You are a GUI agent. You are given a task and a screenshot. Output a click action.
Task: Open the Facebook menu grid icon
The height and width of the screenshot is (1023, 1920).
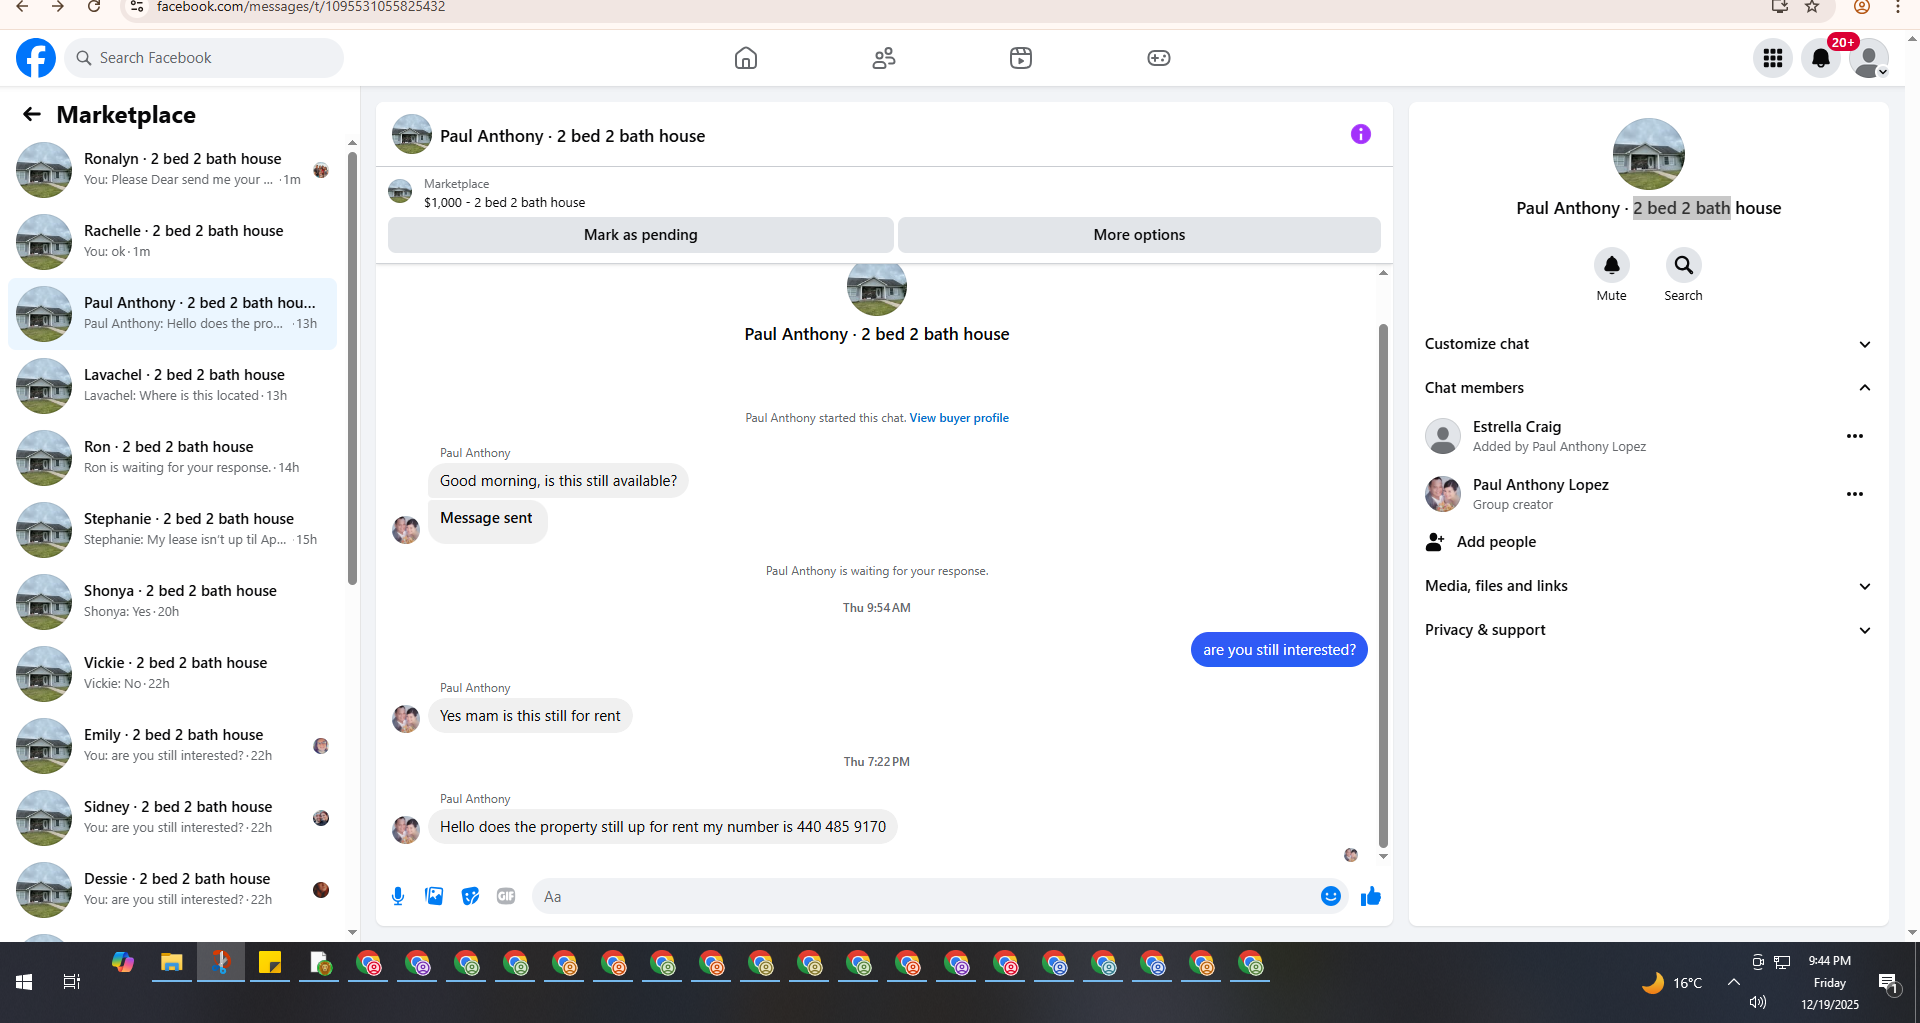tap(1773, 58)
